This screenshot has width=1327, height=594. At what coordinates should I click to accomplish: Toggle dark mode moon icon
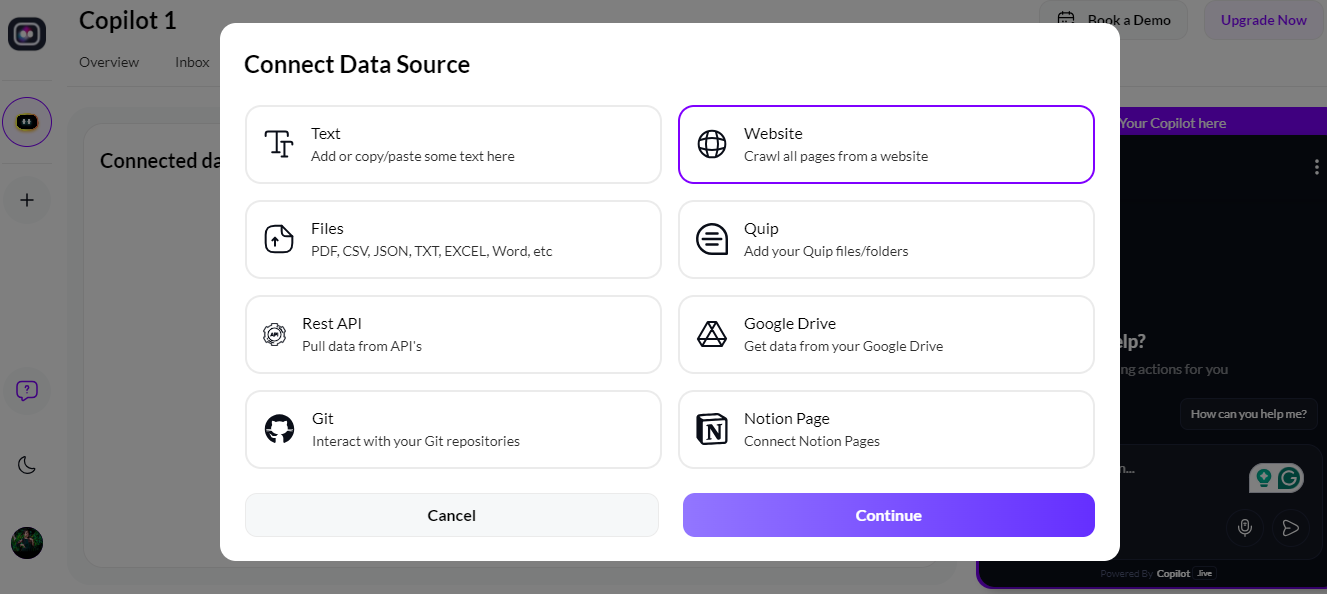pos(27,464)
